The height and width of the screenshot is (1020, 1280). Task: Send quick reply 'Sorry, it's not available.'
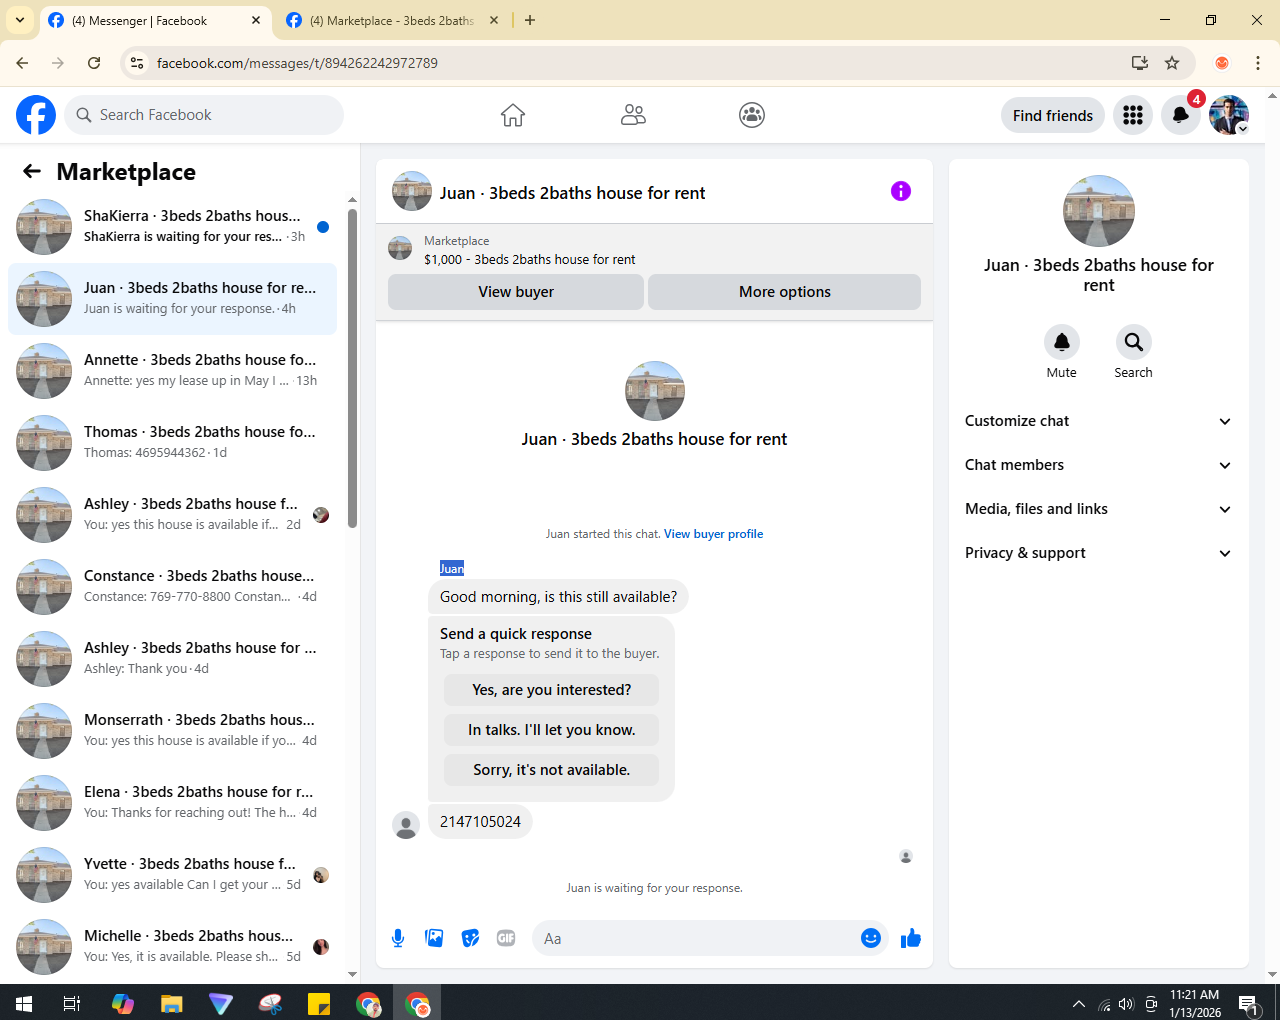552,770
